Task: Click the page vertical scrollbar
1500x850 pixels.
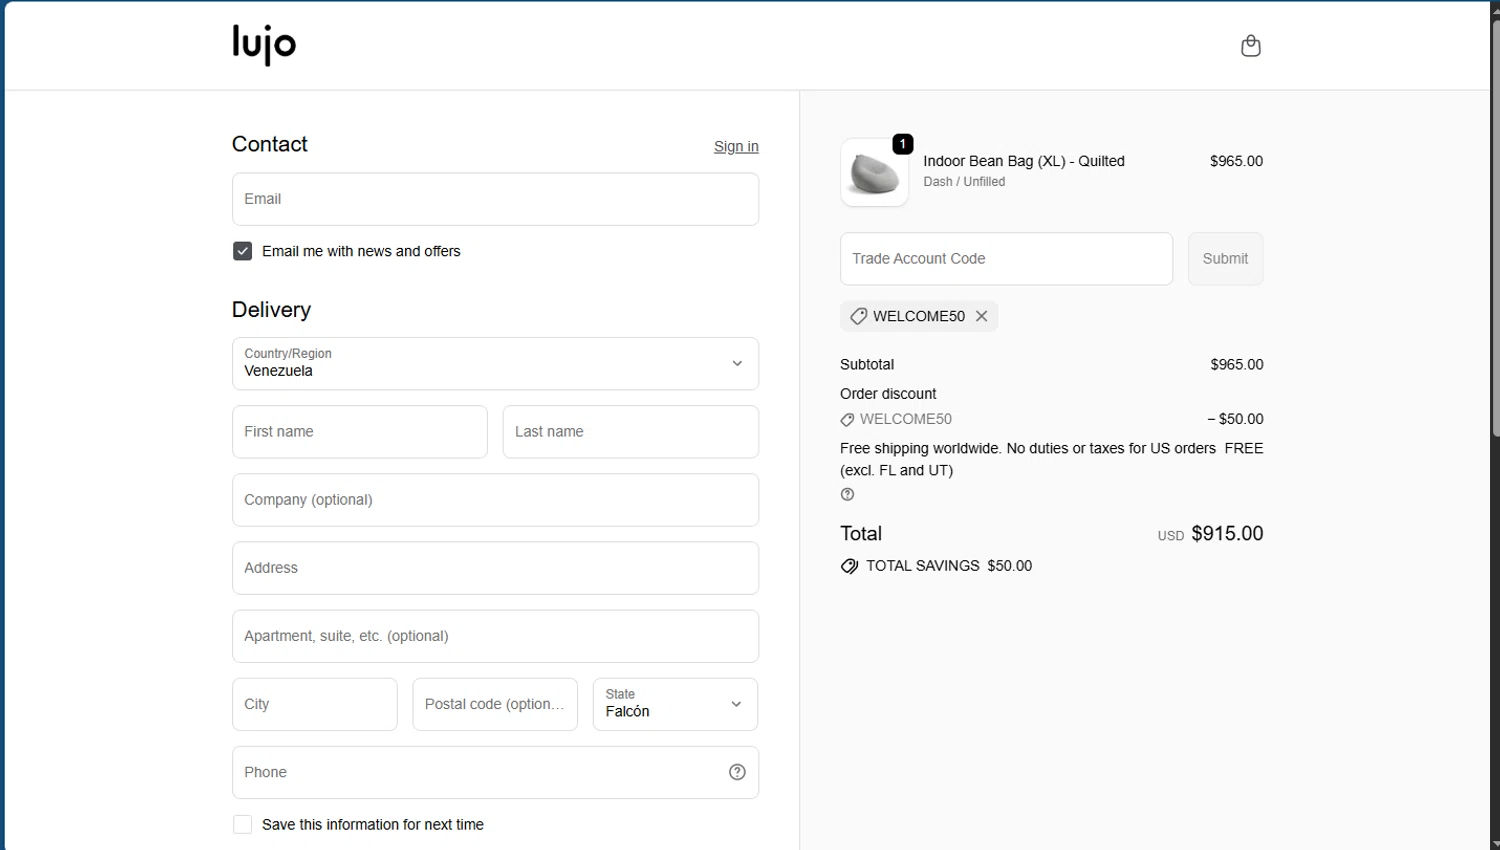Action: pos(1495,230)
